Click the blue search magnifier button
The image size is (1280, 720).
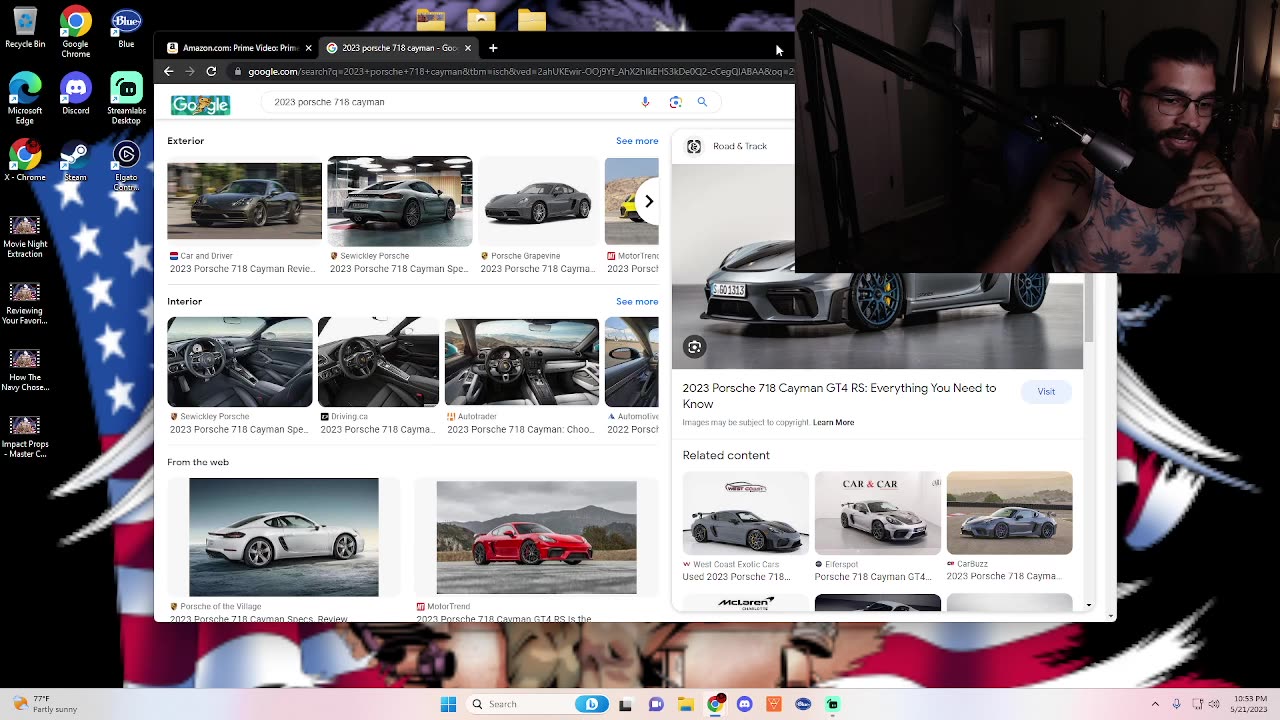pyautogui.click(x=702, y=102)
